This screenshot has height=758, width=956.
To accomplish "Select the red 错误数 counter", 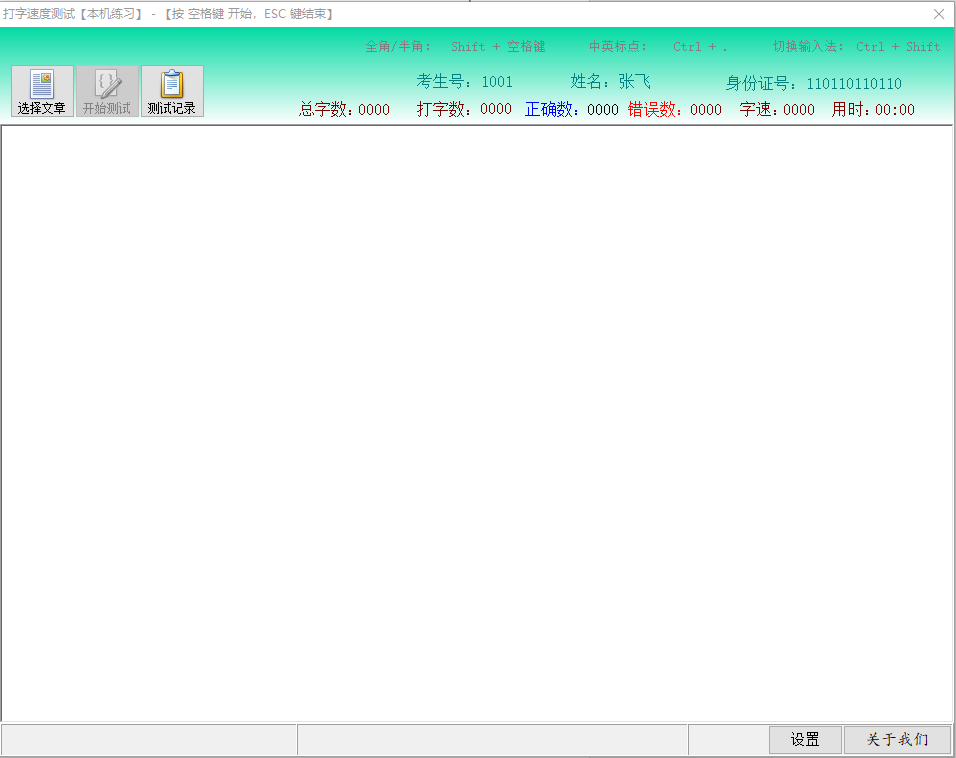I will coord(674,110).
